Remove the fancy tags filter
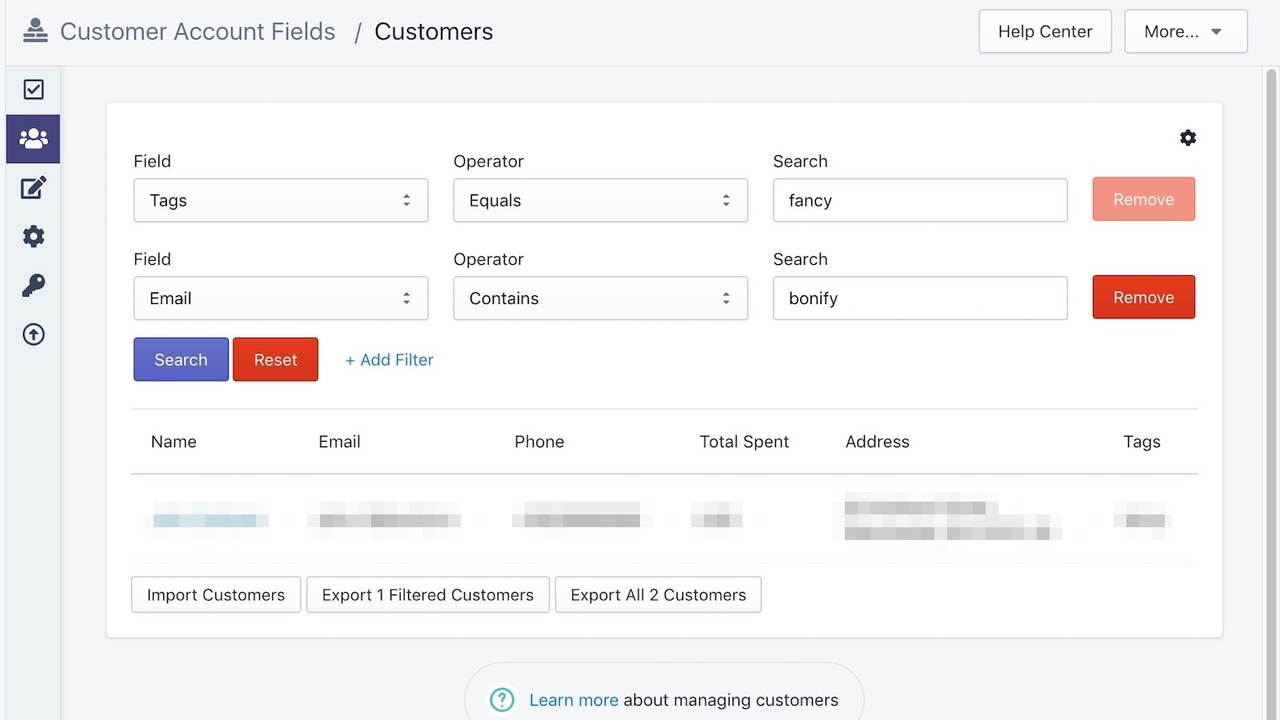Image resolution: width=1280 pixels, height=720 pixels. (1143, 199)
